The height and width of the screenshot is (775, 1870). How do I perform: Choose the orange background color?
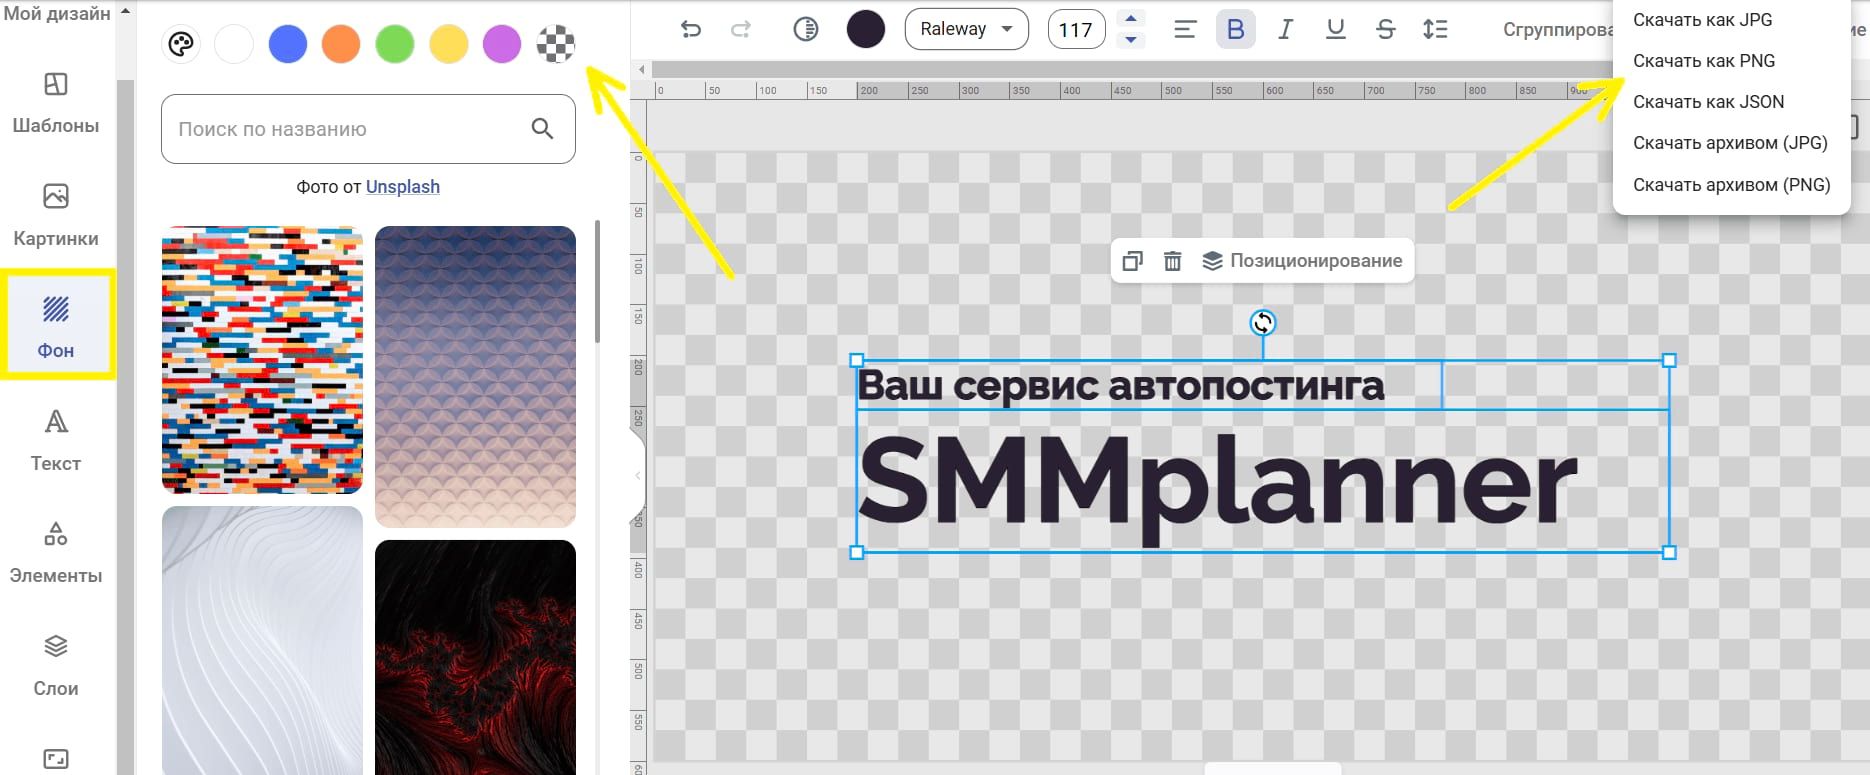(x=341, y=44)
